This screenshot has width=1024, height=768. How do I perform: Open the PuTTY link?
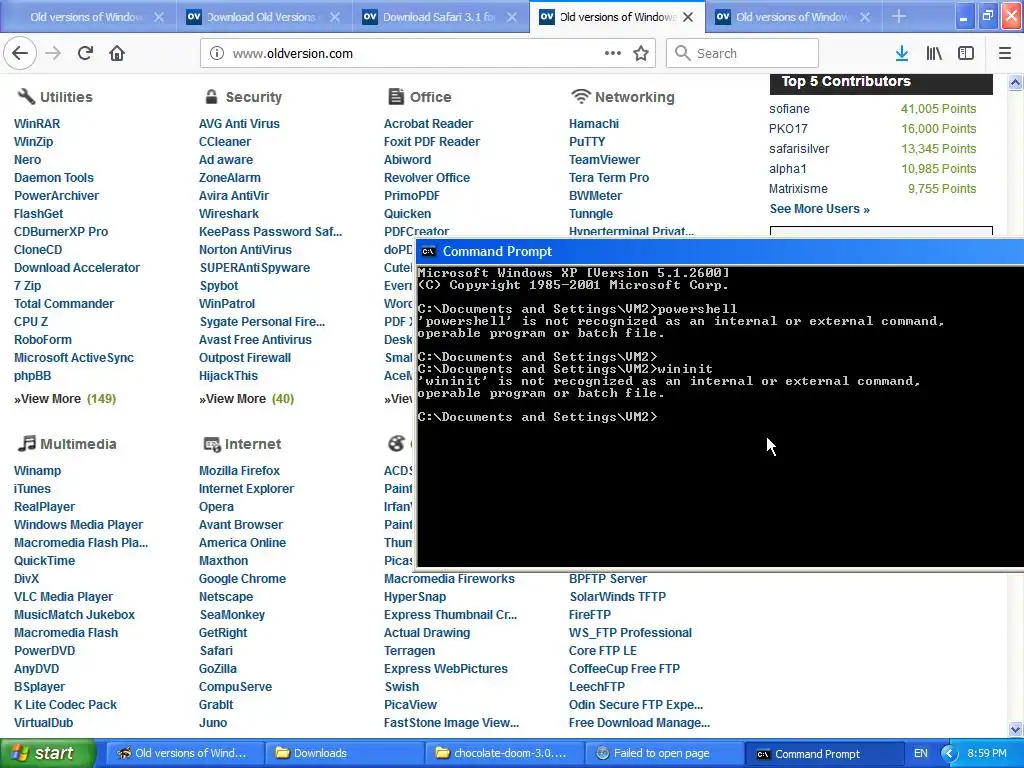pyautogui.click(x=587, y=142)
